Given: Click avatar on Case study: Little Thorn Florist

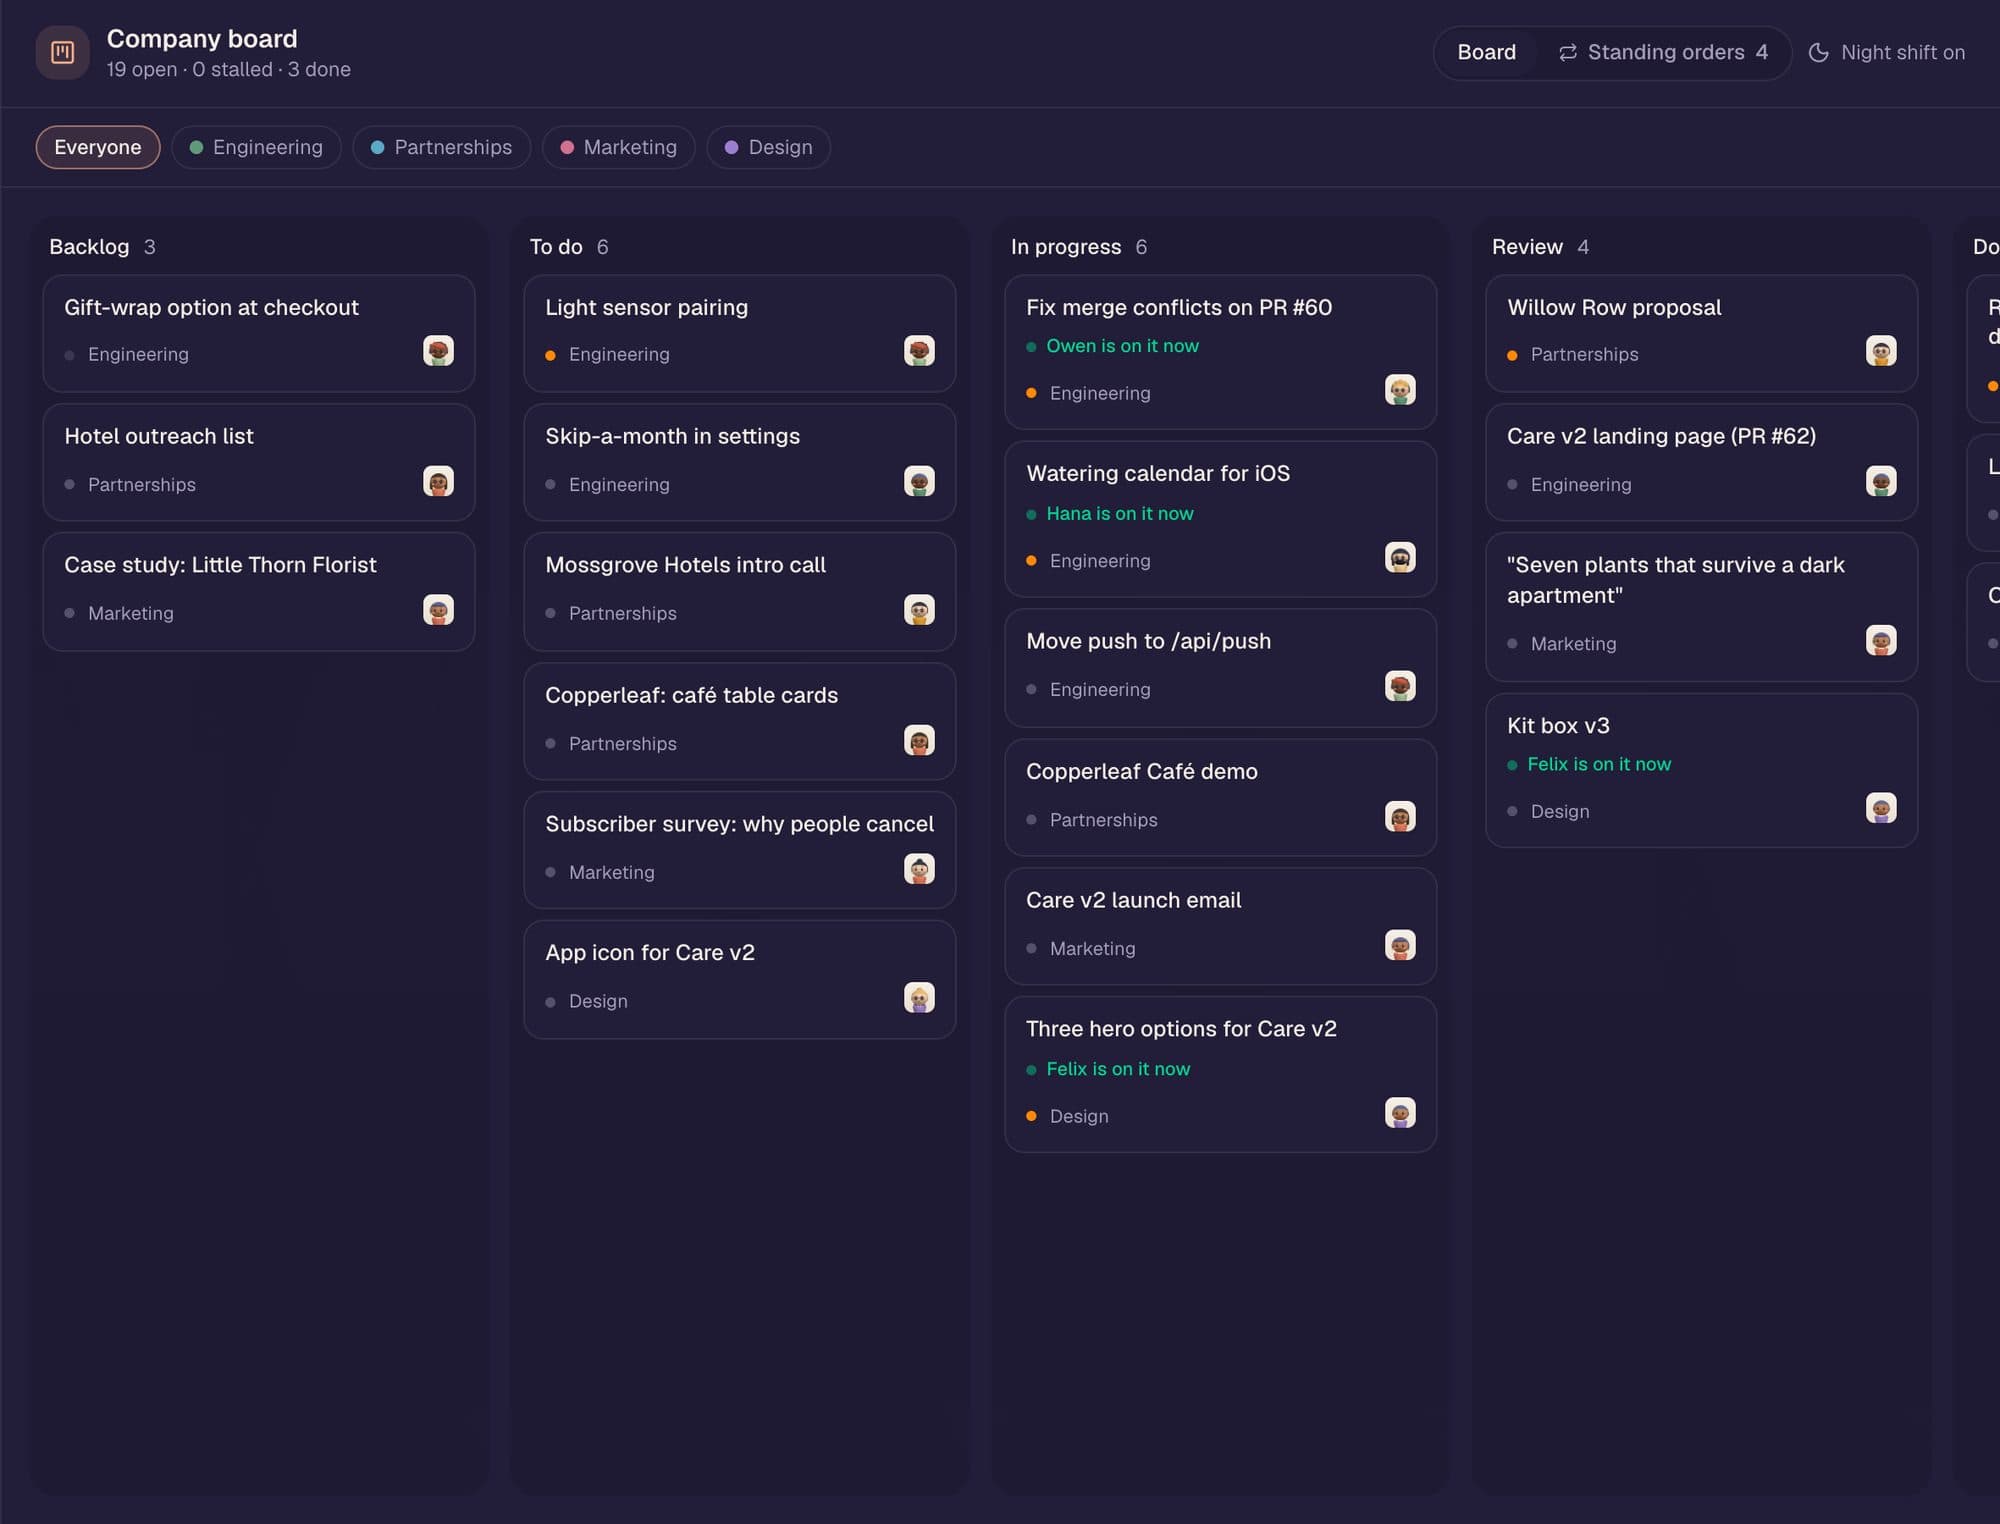Looking at the screenshot, I should pyautogui.click(x=438, y=610).
